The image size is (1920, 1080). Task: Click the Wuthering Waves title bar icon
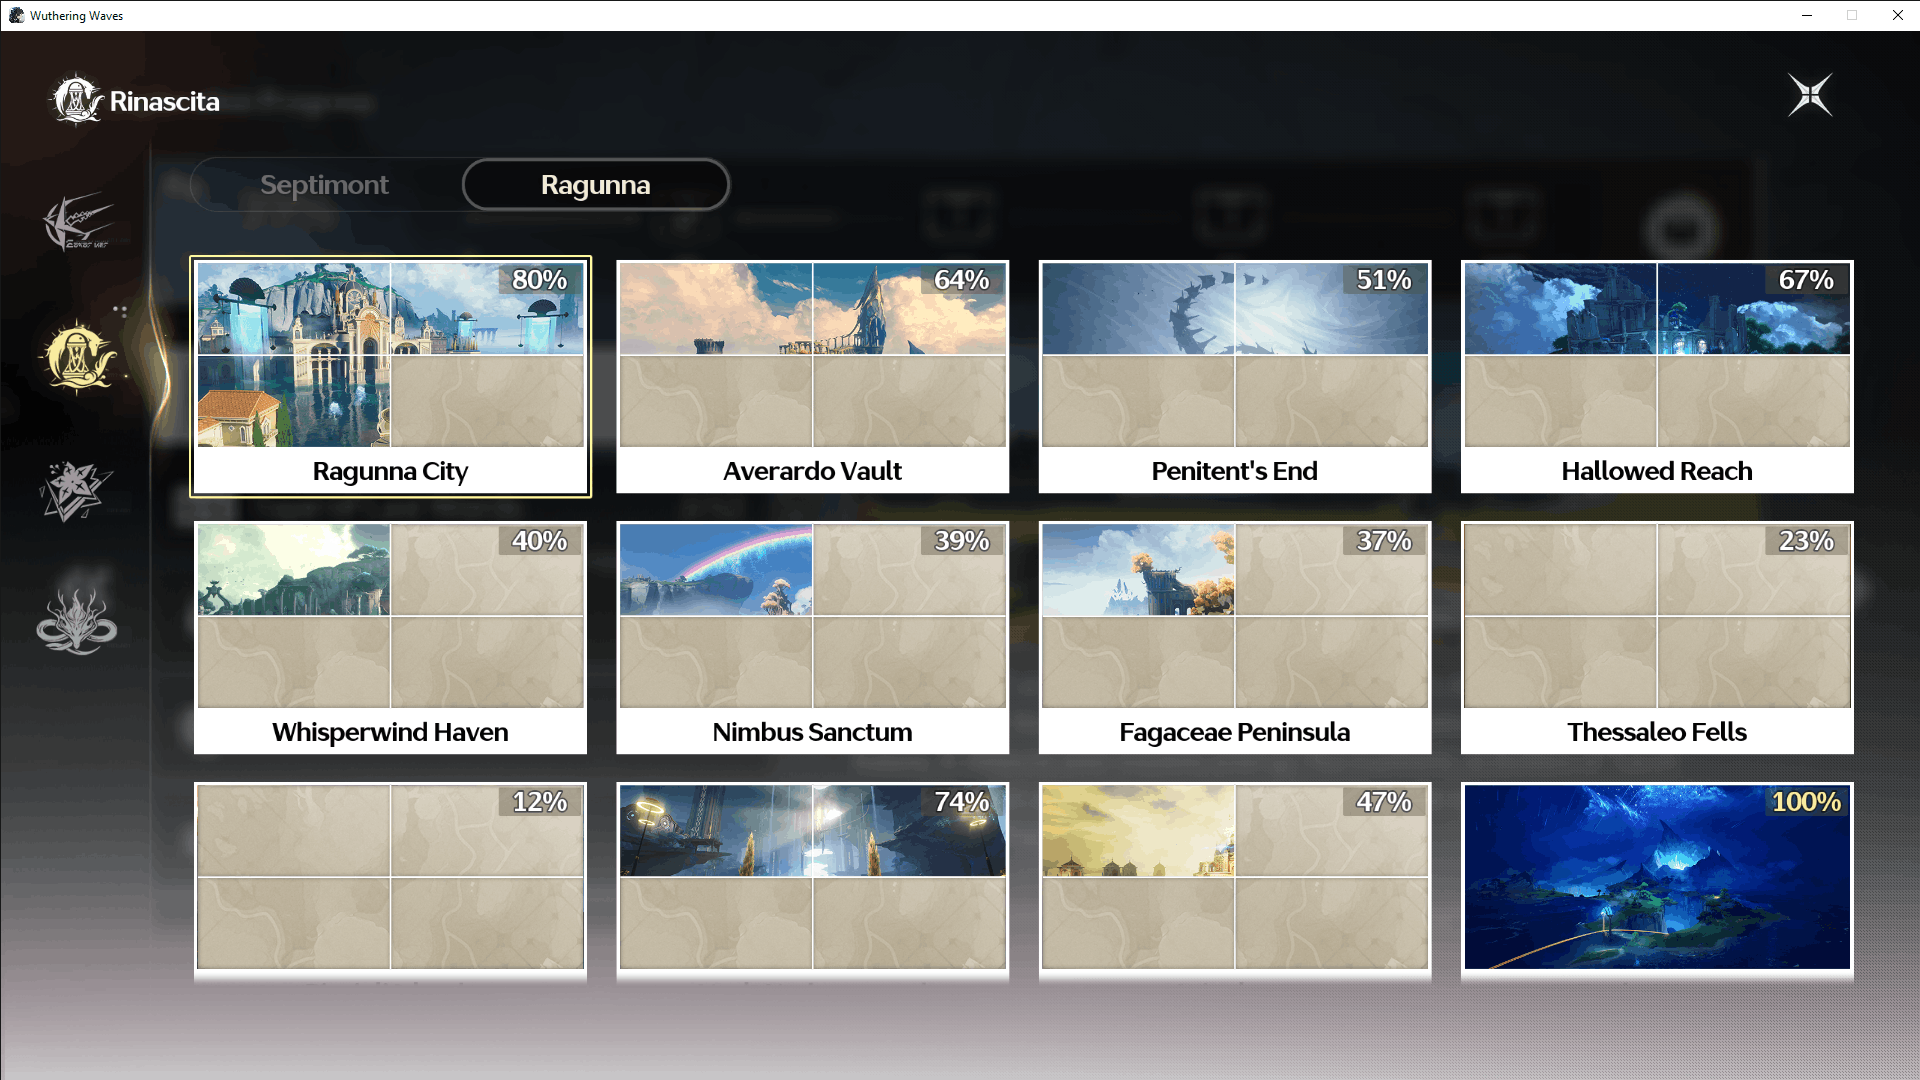[x=16, y=15]
